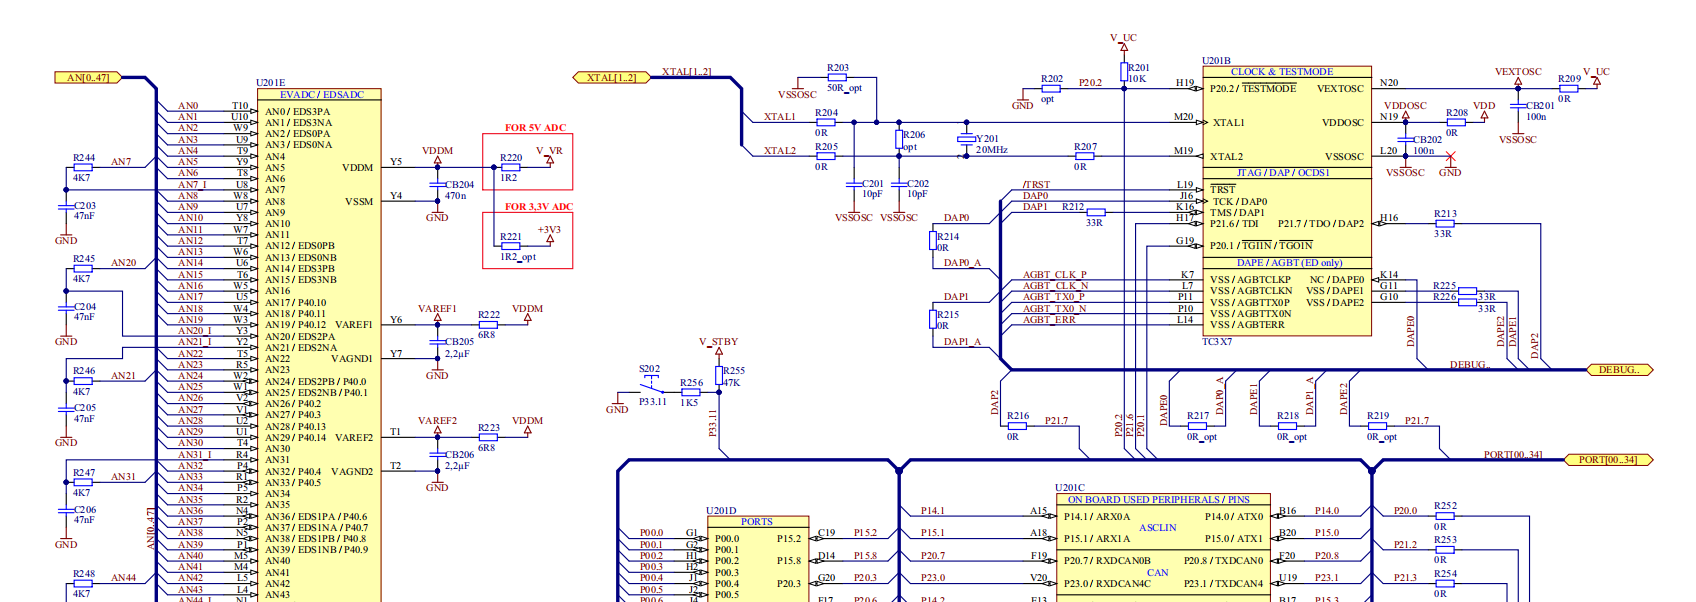Viewport: 1696px width, 602px height.
Task: Select the PORT[00..34] port symbol
Action: (x=1607, y=460)
